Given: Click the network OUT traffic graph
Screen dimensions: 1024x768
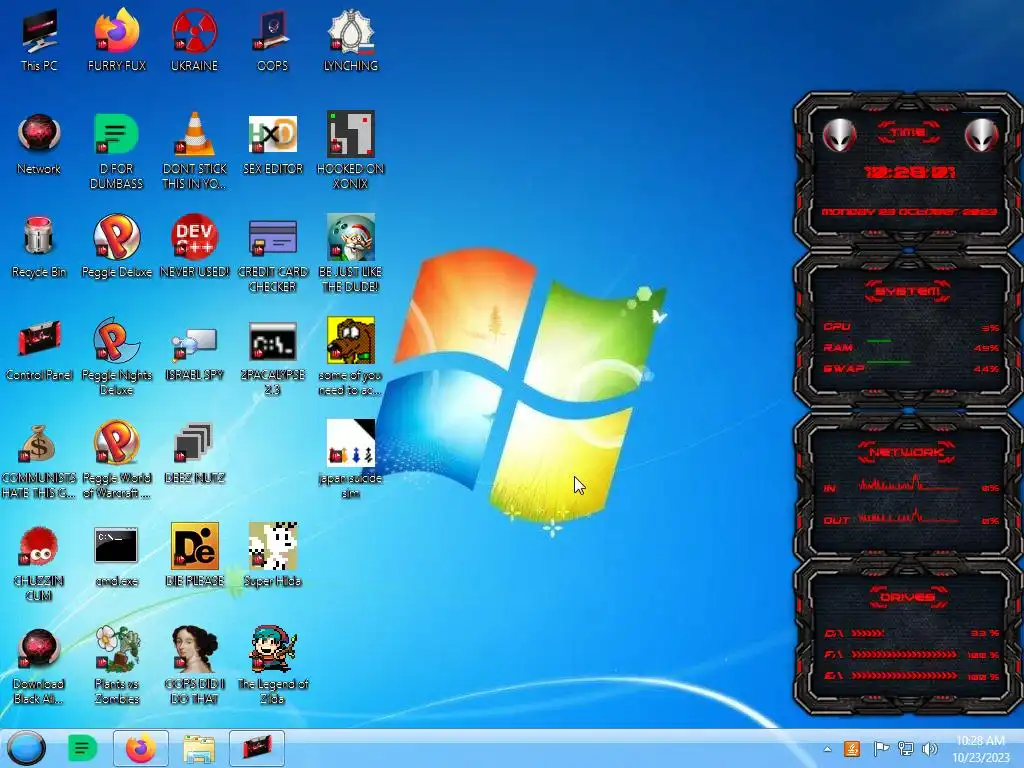Looking at the screenshot, I should click(x=908, y=516).
